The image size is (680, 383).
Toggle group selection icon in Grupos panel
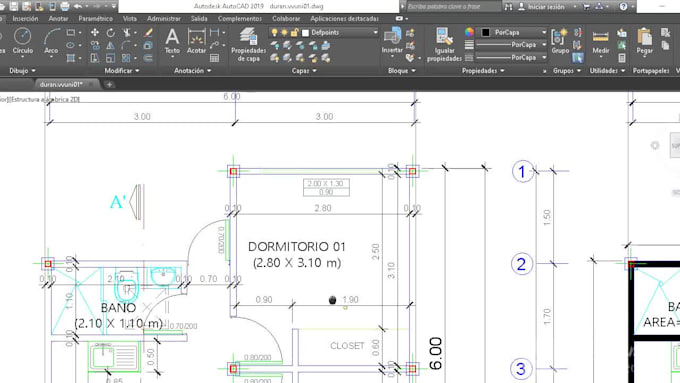[x=577, y=58]
